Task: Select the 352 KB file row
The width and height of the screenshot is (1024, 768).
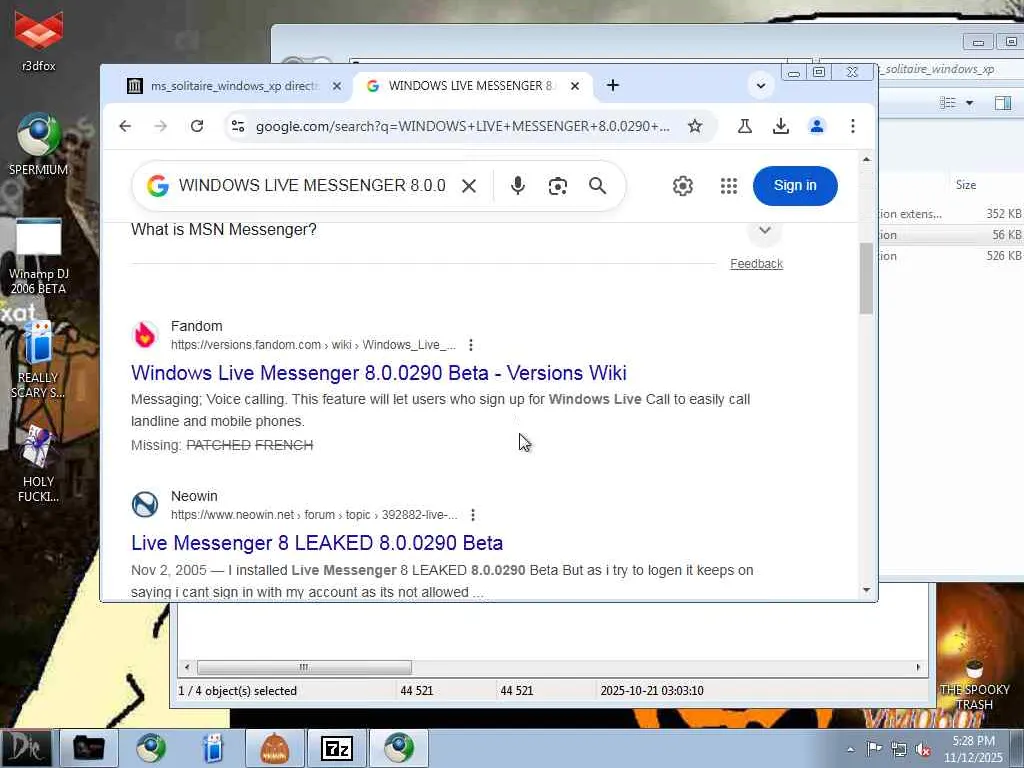Action: (x=951, y=214)
